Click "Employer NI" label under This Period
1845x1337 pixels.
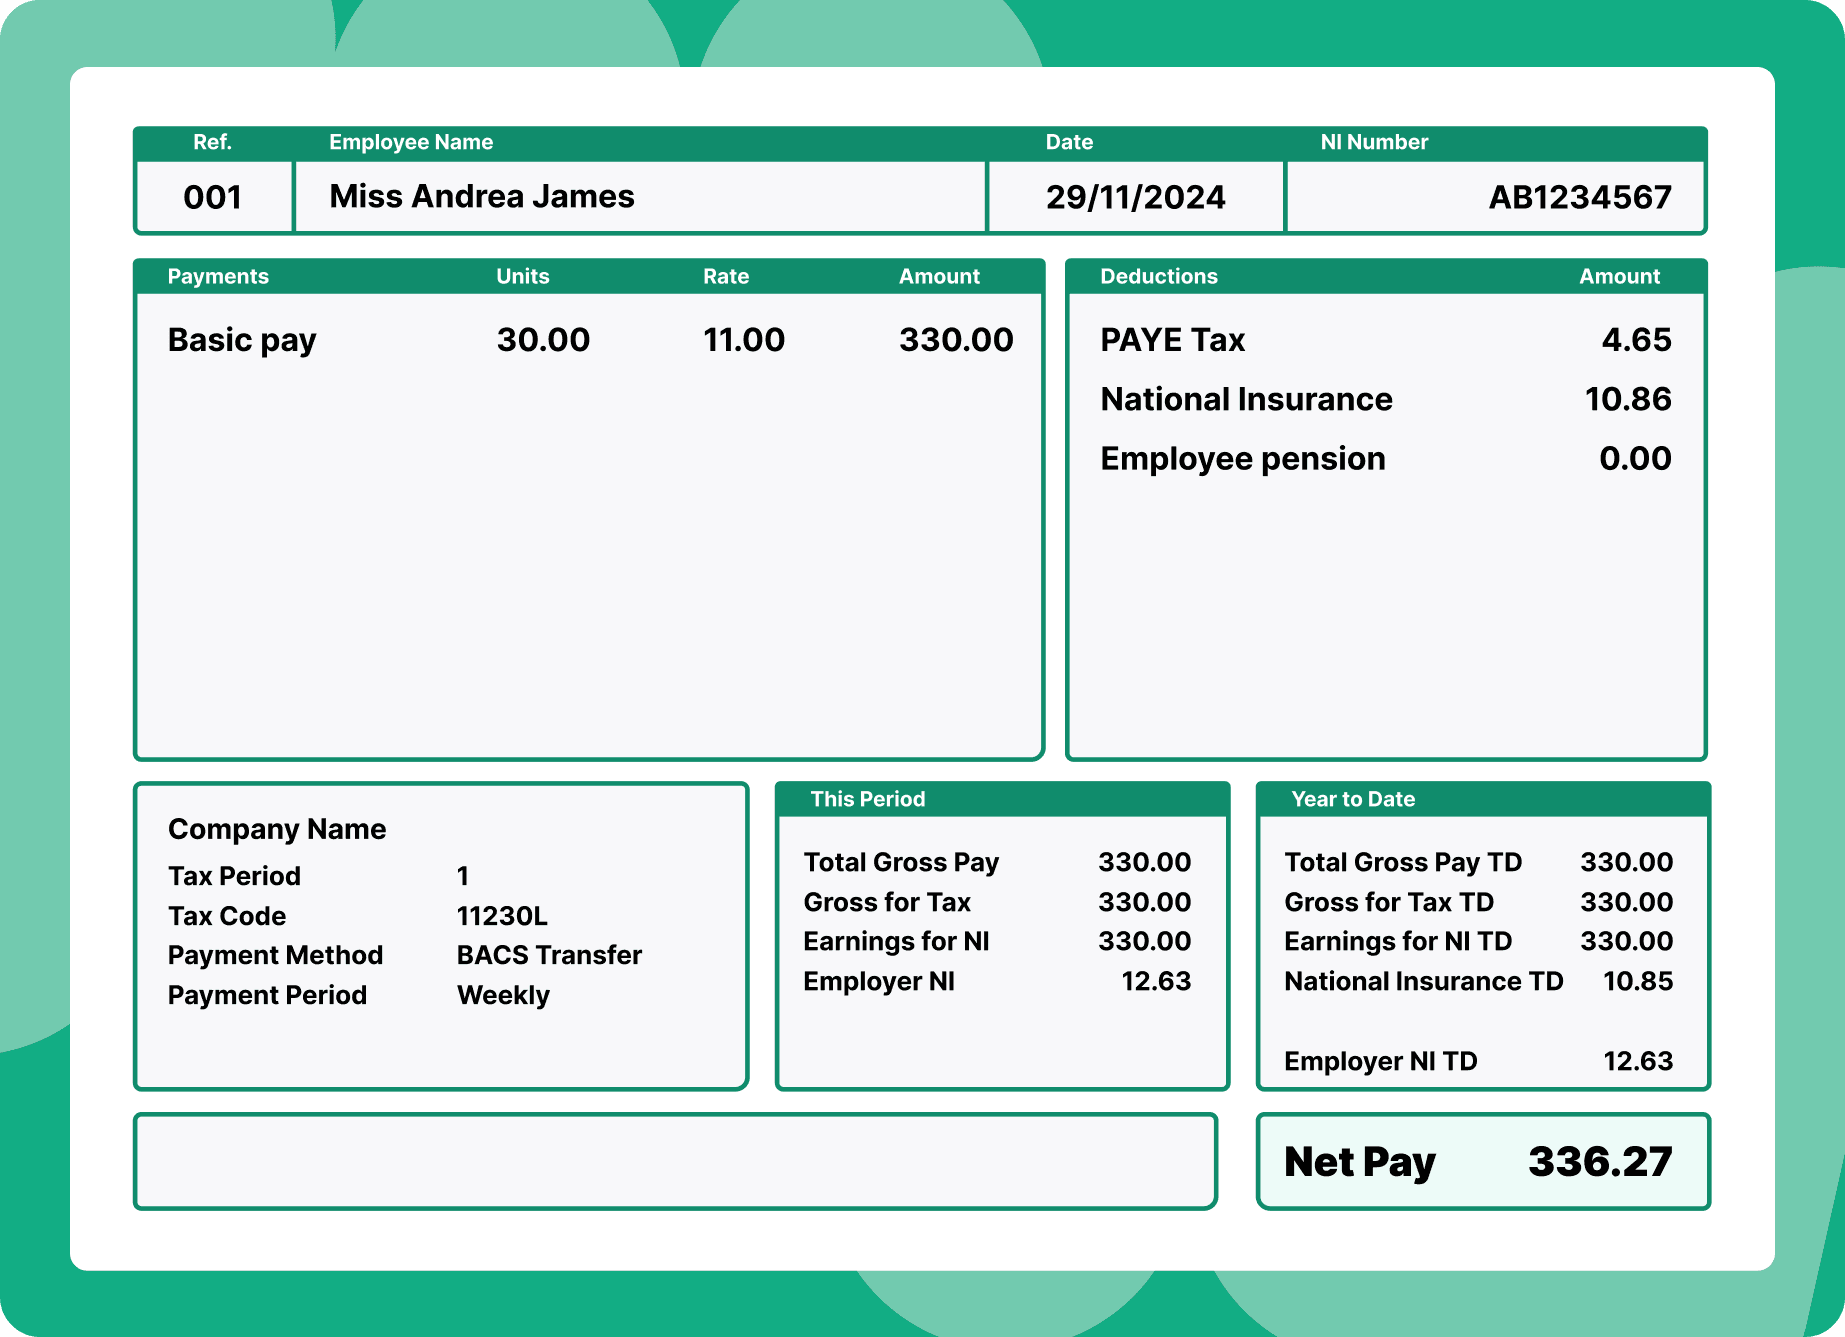pos(879,982)
